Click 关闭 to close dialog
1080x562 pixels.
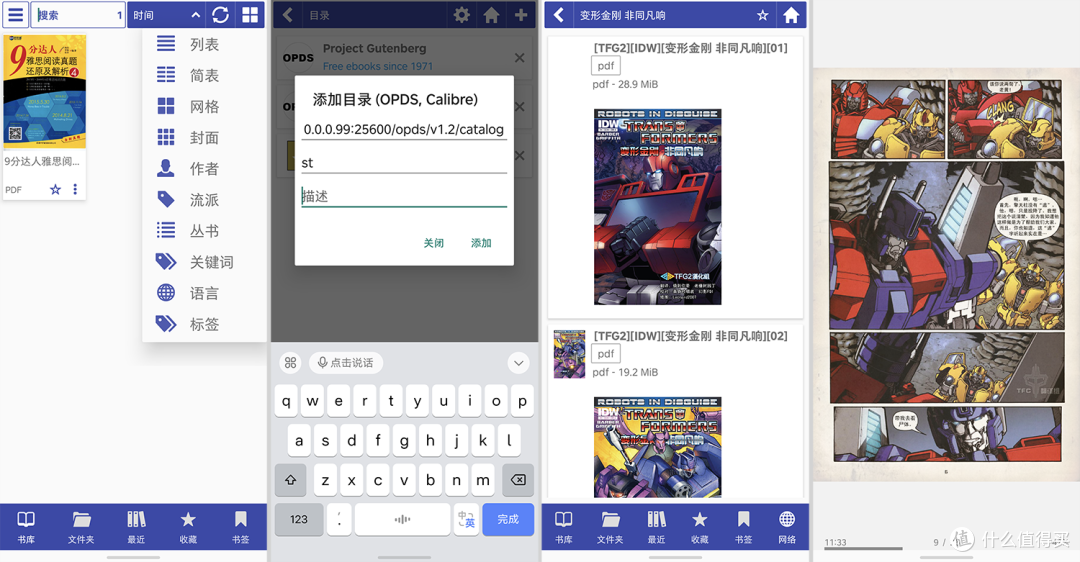pos(433,243)
